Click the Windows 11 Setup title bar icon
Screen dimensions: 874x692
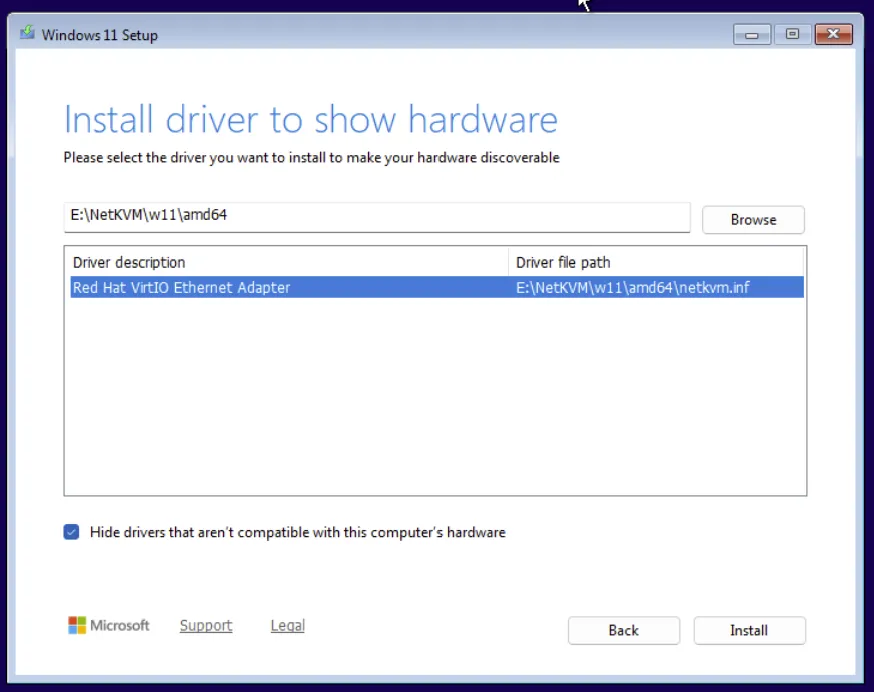27,33
